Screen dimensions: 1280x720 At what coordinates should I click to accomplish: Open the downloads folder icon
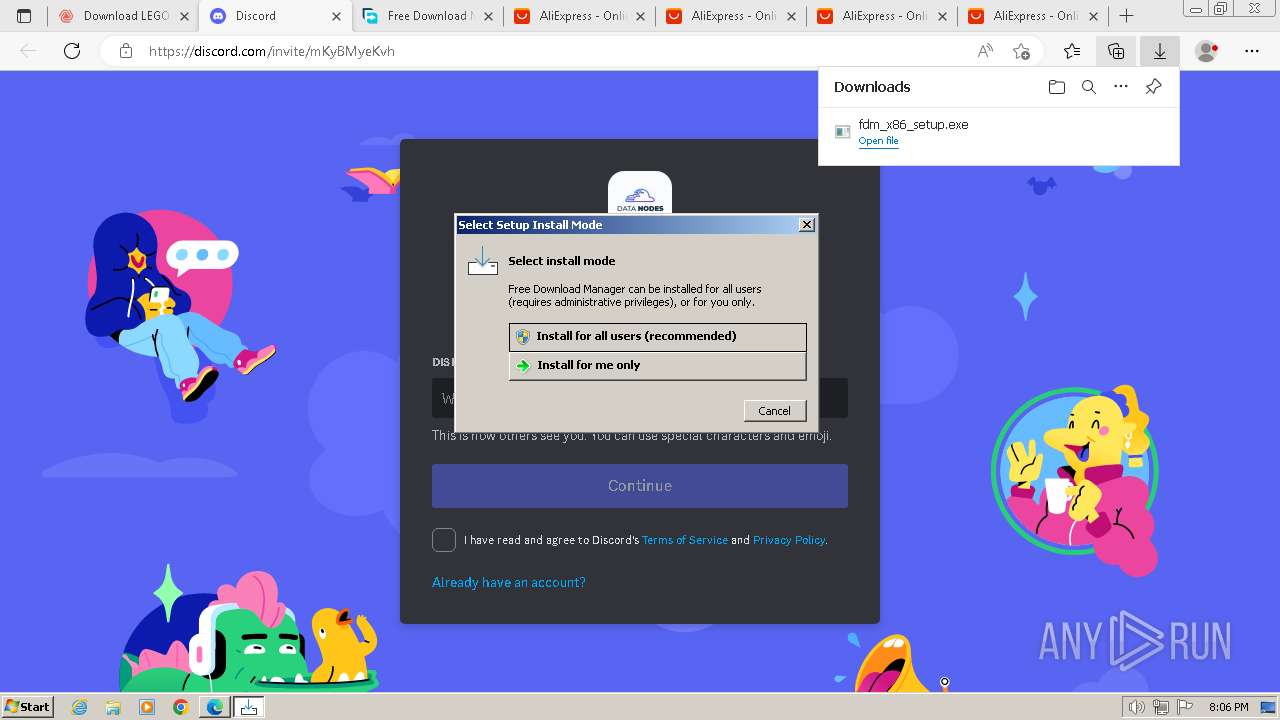(1057, 87)
